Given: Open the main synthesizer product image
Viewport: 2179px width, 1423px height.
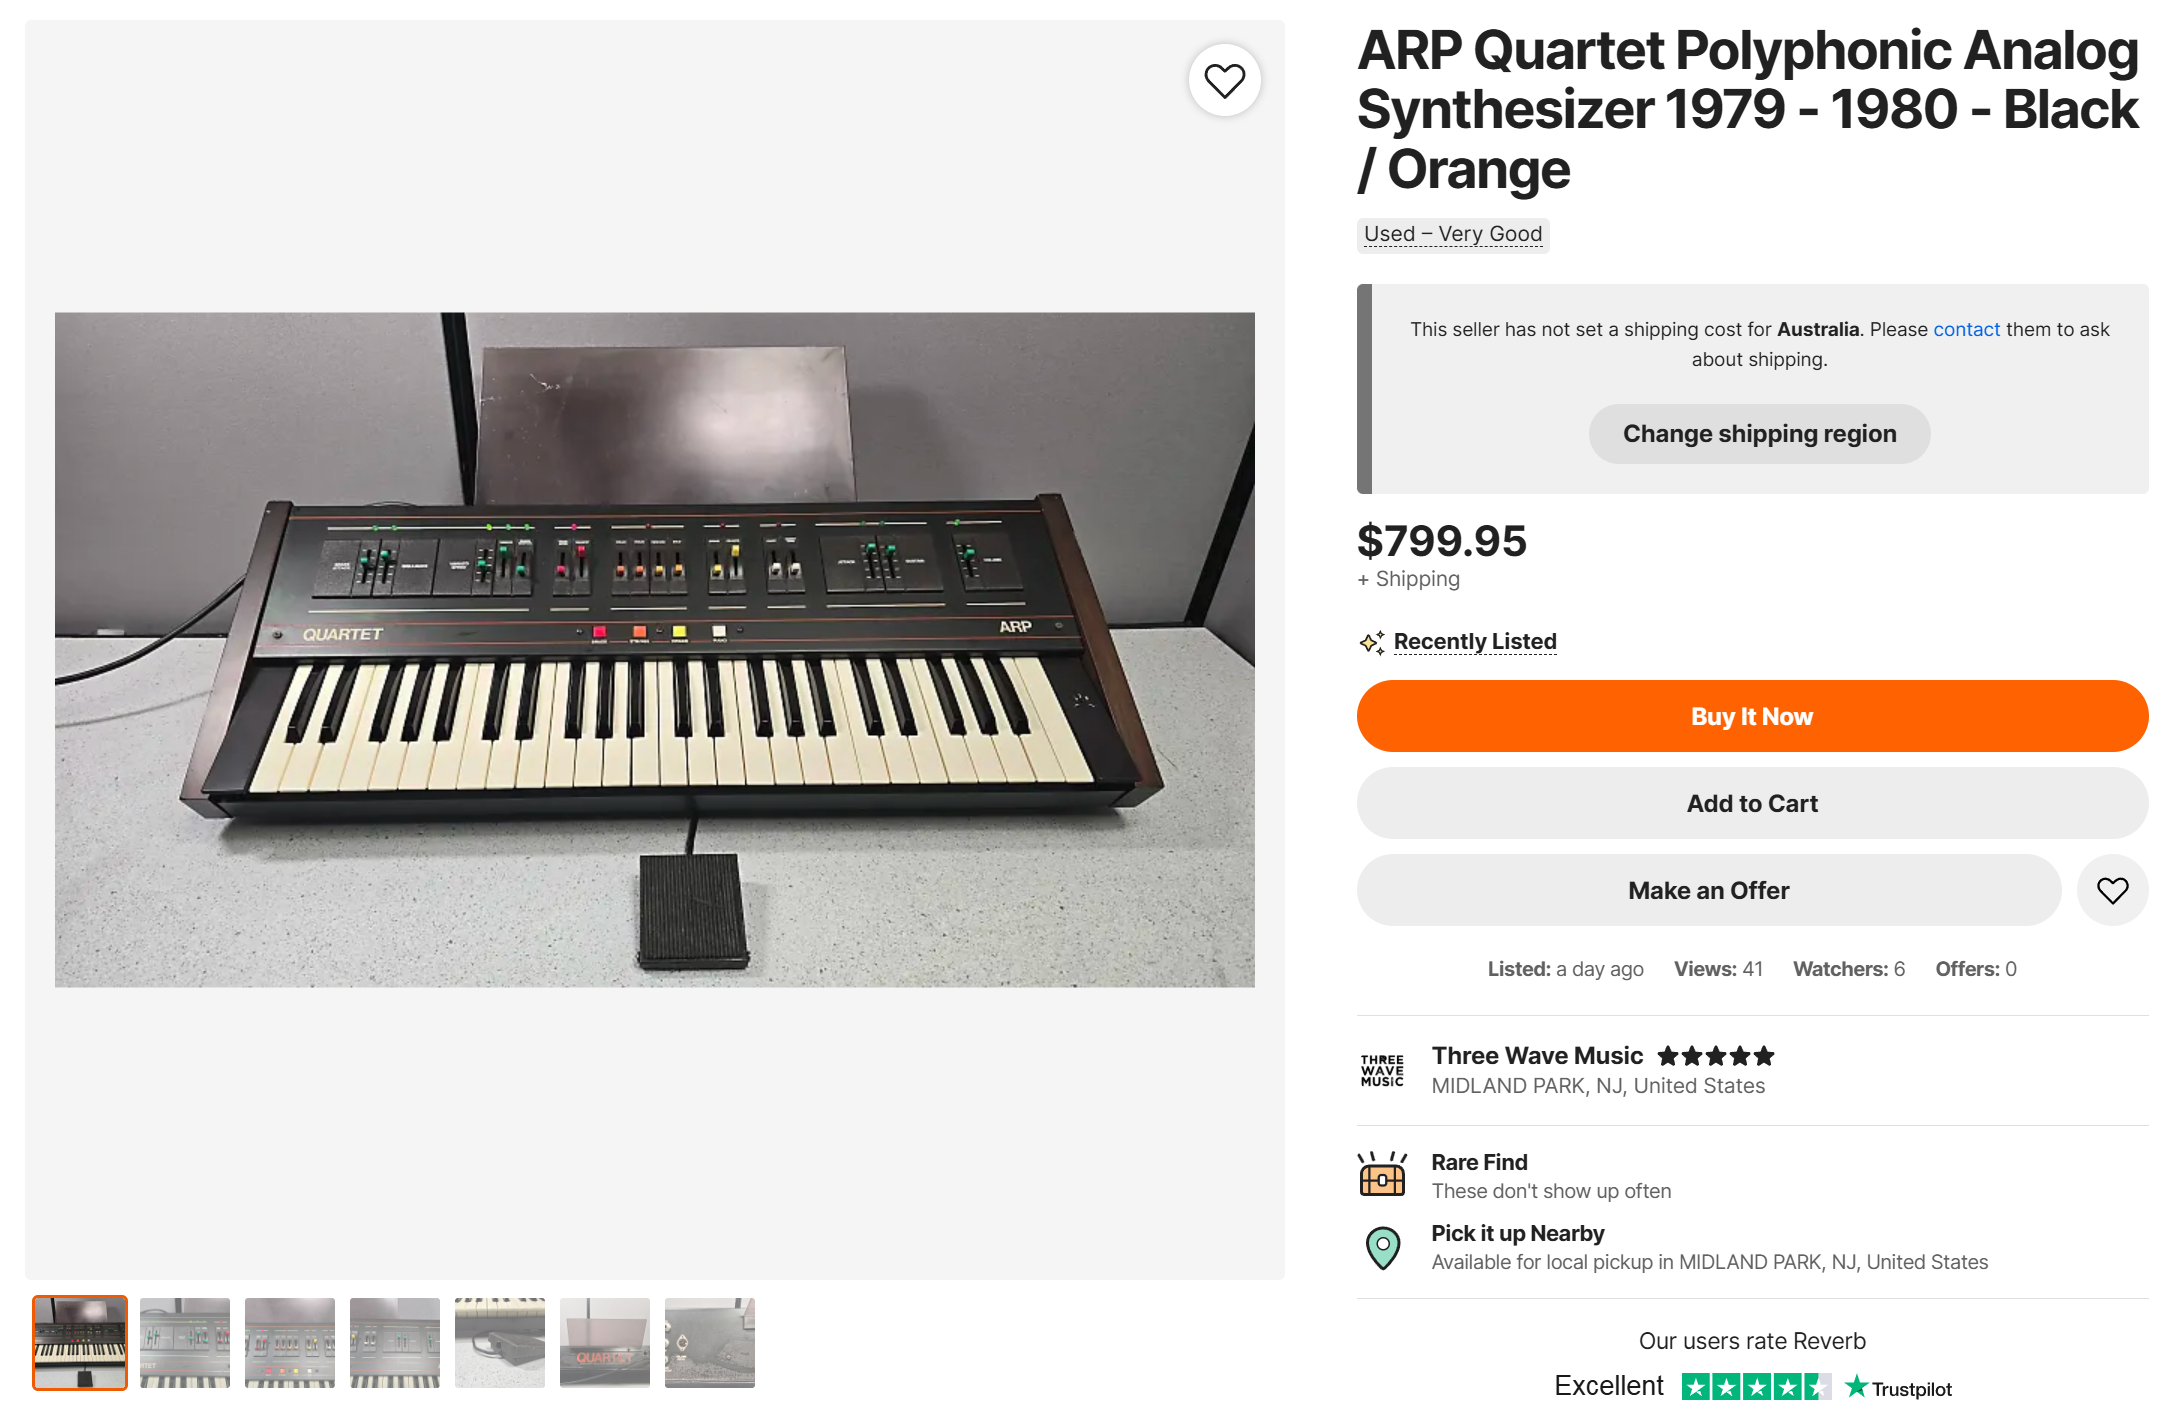Looking at the screenshot, I should tap(655, 650).
